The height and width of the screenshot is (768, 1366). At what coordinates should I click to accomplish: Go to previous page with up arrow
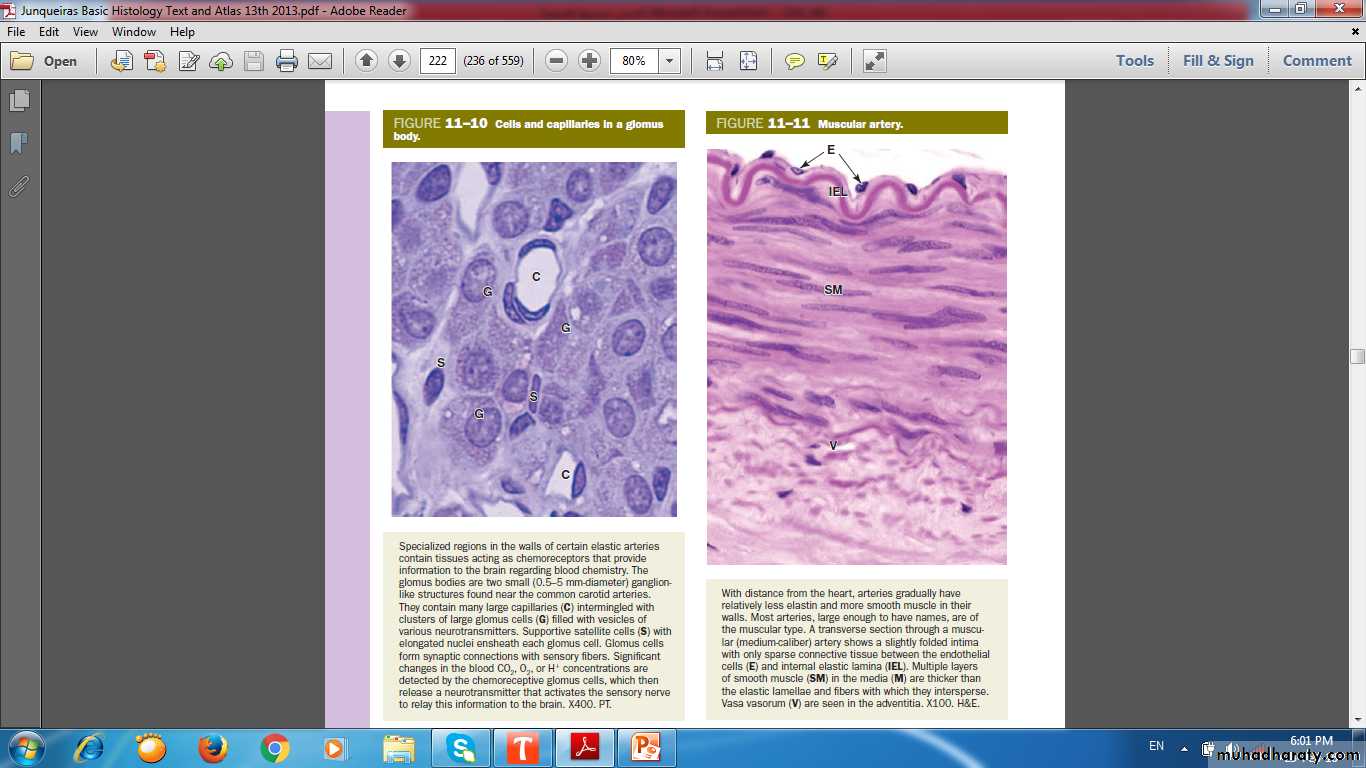pyautogui.click(x=366, y=61)
